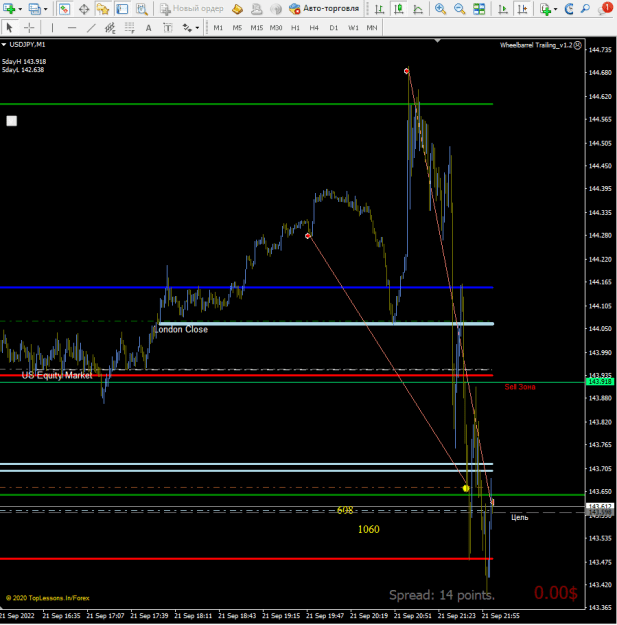Switch to H4 timeframe
This screenshot has height=625, width=617.
click(314, 28)
